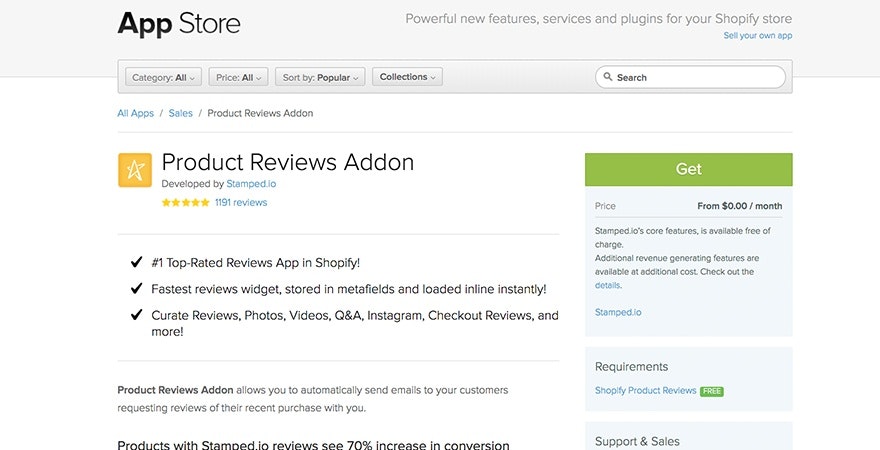This screenshot has height=450, width=880.
Task: Click the green FREE badge
Action: 712,391
